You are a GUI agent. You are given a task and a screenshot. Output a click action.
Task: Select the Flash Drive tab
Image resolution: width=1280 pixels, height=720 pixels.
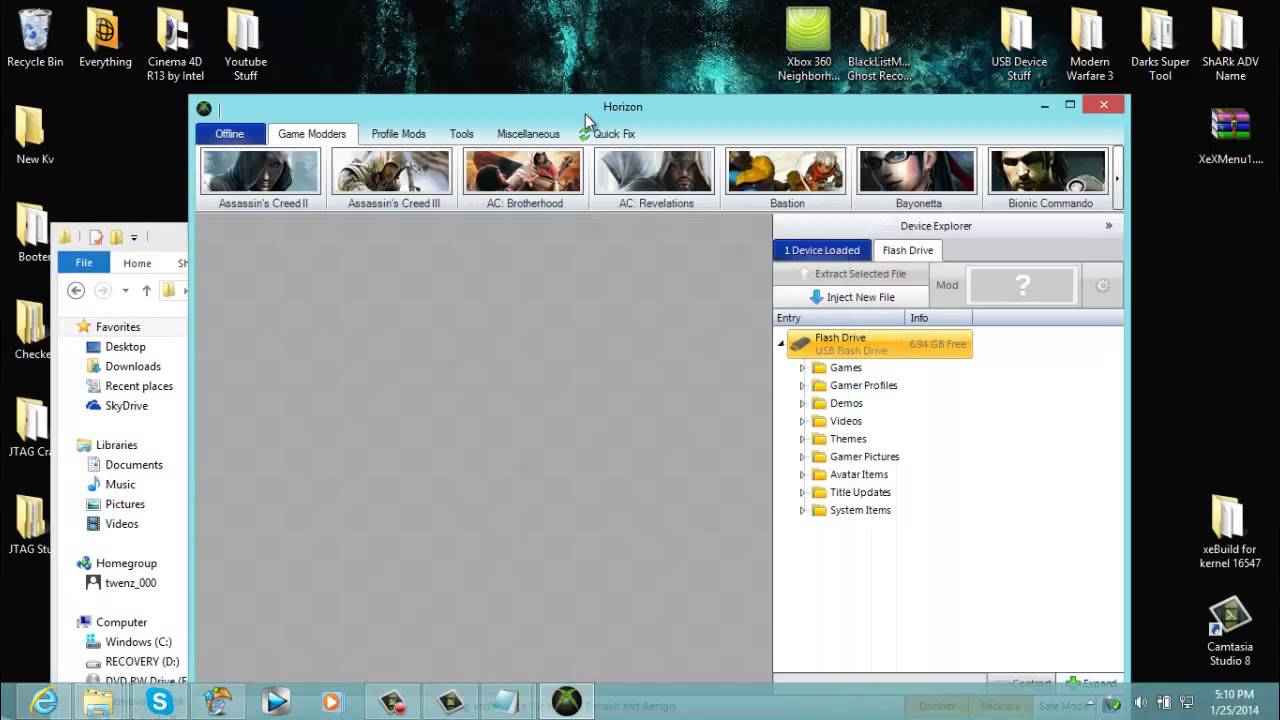click(x=908, y=250)
